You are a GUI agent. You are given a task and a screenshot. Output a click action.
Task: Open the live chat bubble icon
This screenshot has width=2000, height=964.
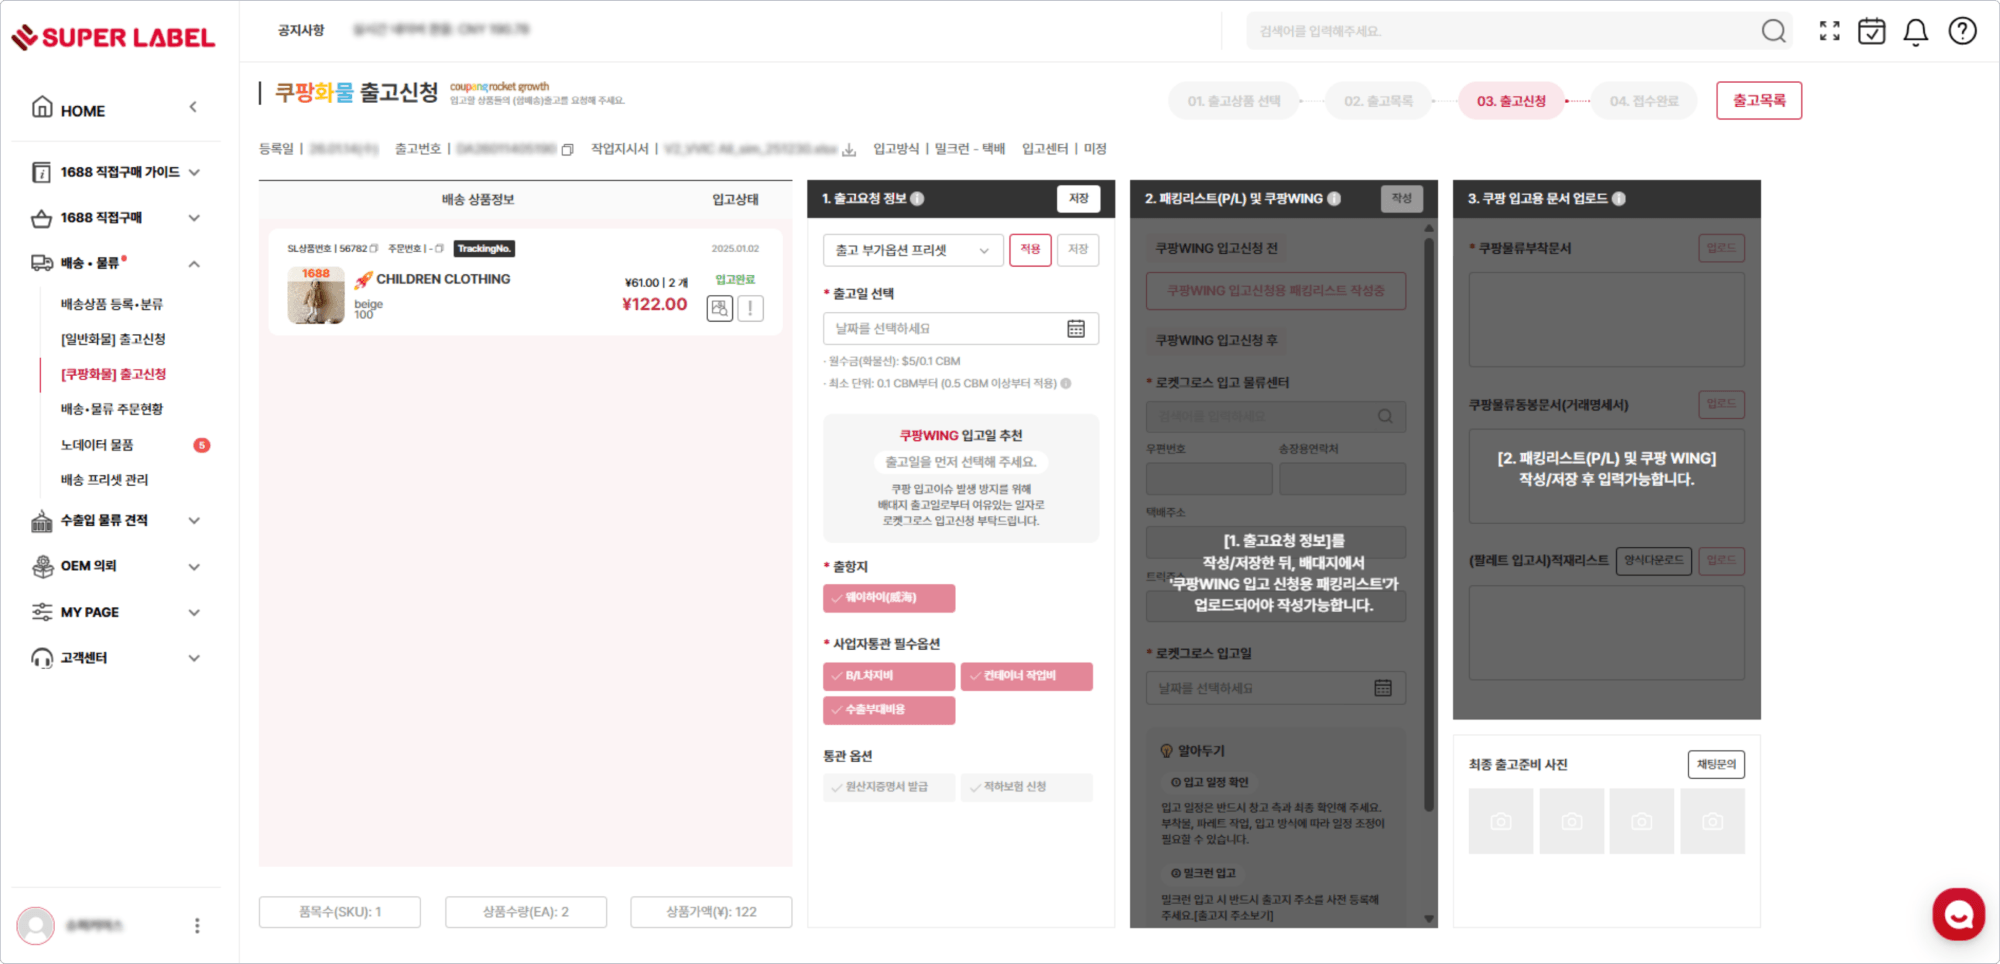pos(1958,914)
